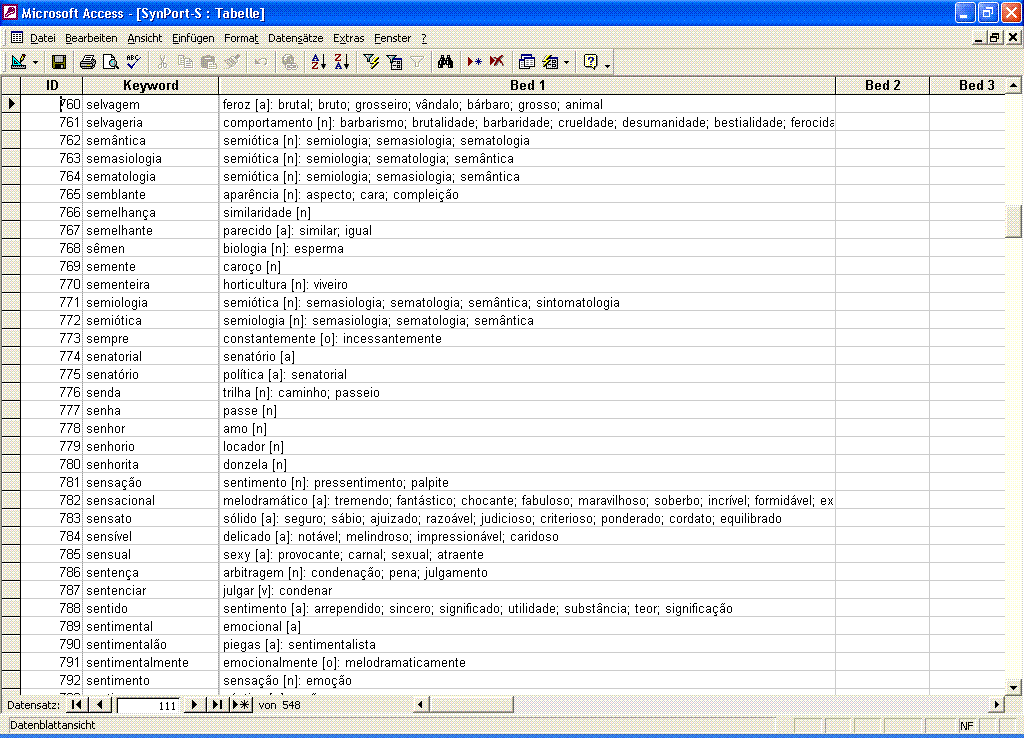Viewport: 1024px width, 738px height.
Task: Open the Extras menu
Action: 348,38
